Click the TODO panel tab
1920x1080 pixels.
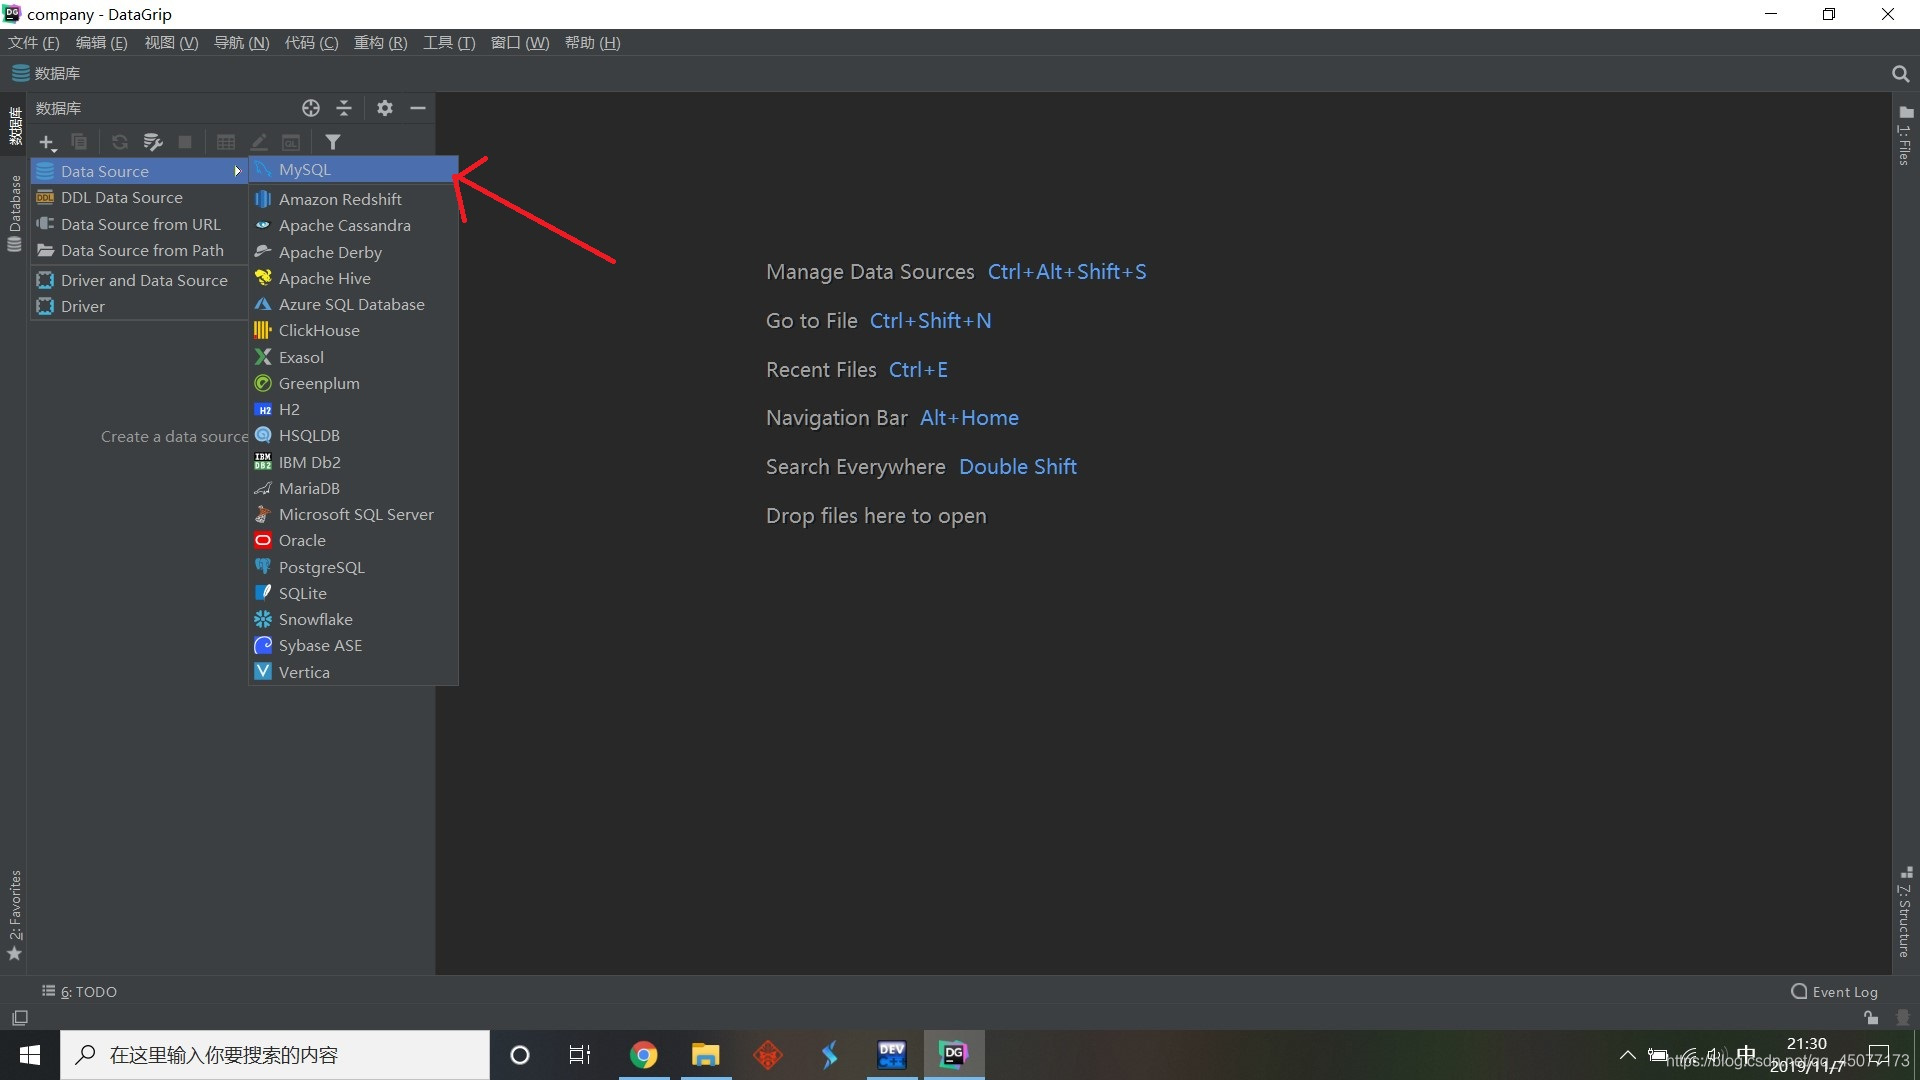coord(83,990)
